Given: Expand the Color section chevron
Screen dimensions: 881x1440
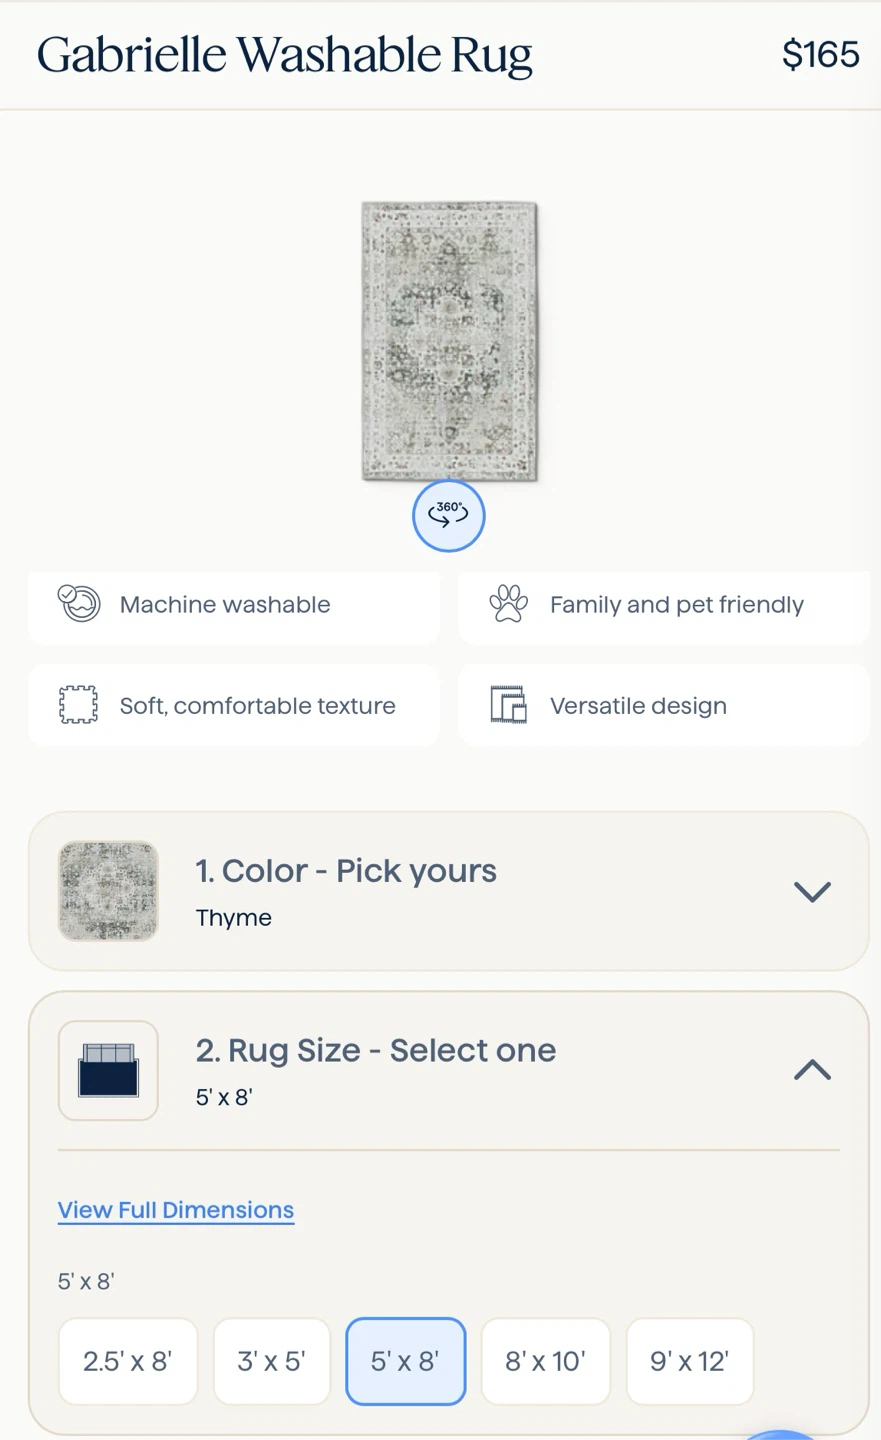Looking at the screenshot, I should pos(812,891).
